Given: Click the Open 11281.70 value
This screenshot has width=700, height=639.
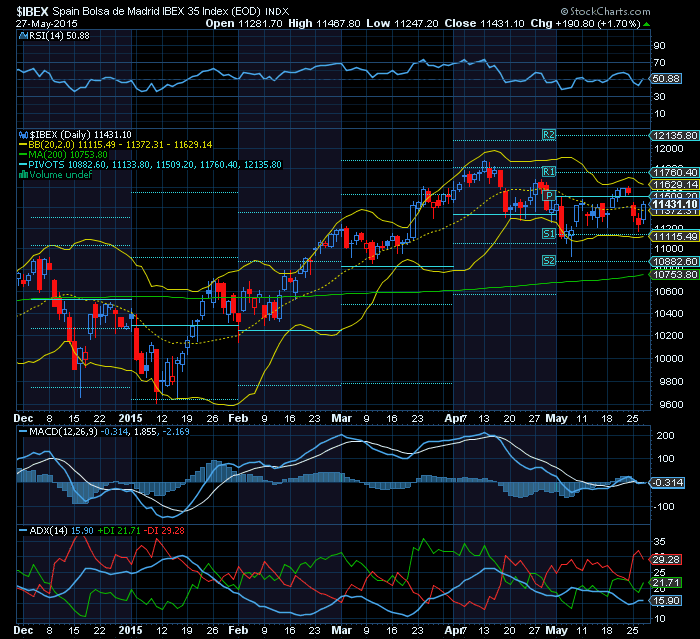Looking at the screenshot, I should point(244,23).
